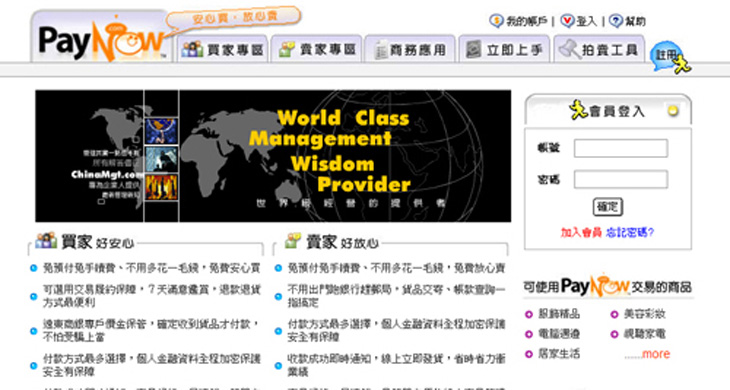Viewport: 730px width, 390px height.
Task: Open the 賣家專區 tab
Action: tap(317, 49)
